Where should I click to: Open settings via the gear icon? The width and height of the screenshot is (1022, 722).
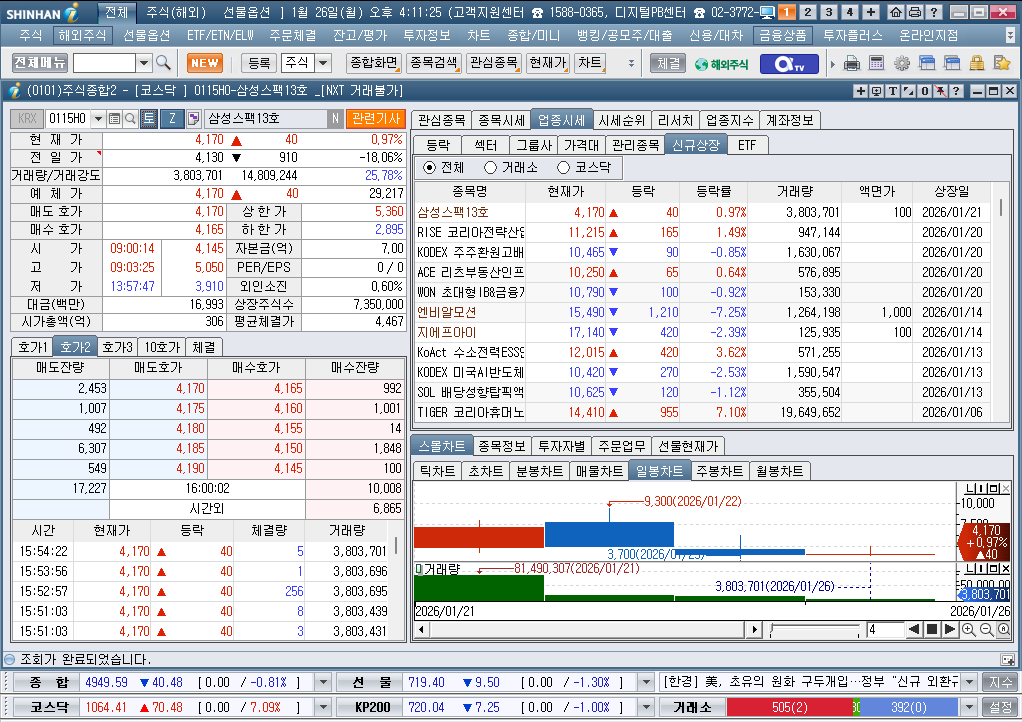pos(902,63)
